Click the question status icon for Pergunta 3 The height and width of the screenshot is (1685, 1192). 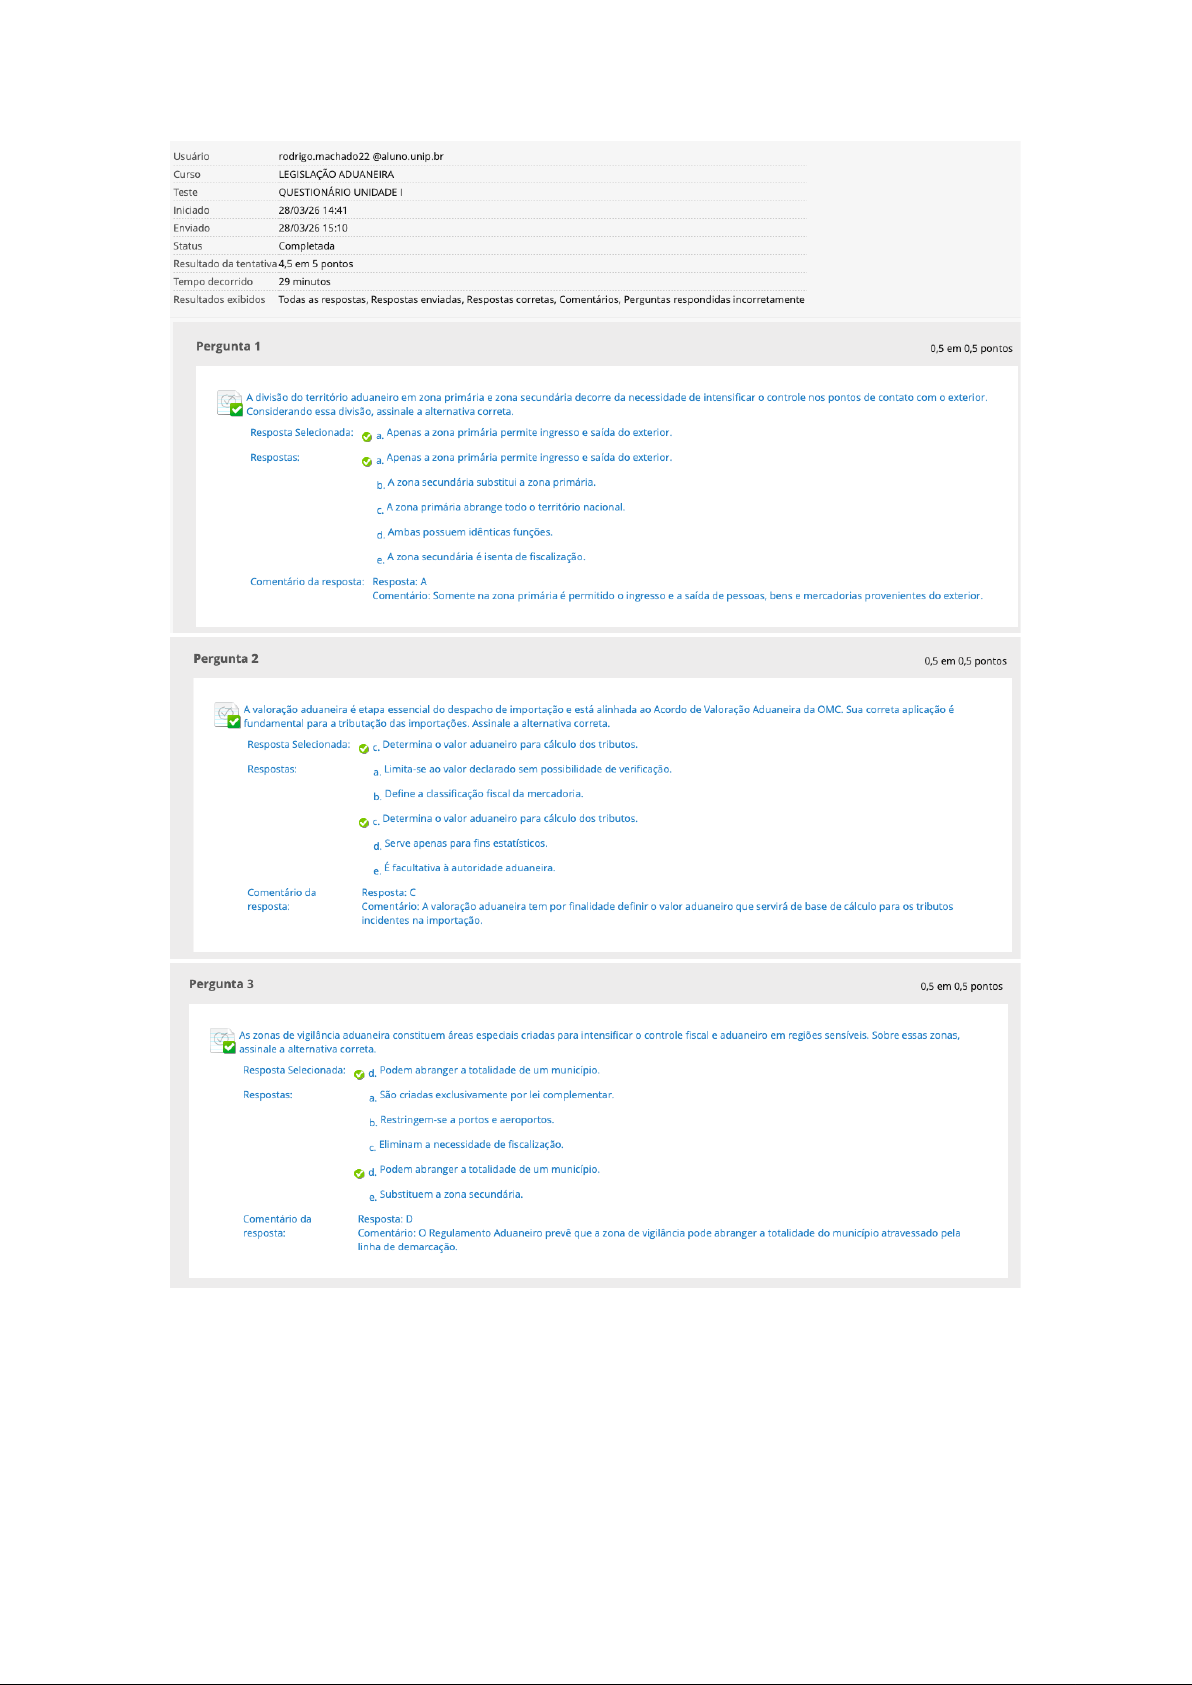(223, 1041)
